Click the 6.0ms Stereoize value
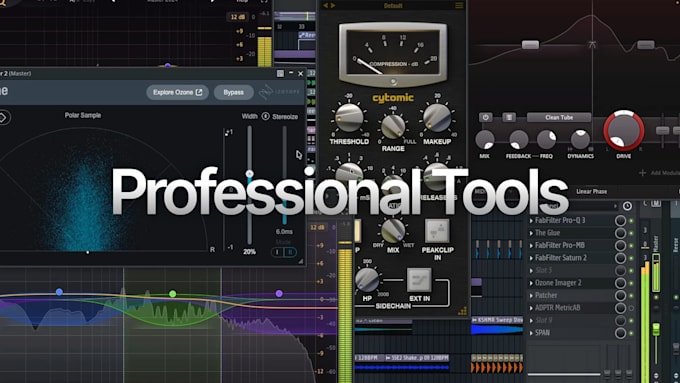680x383 pixels. click(284, 232)
